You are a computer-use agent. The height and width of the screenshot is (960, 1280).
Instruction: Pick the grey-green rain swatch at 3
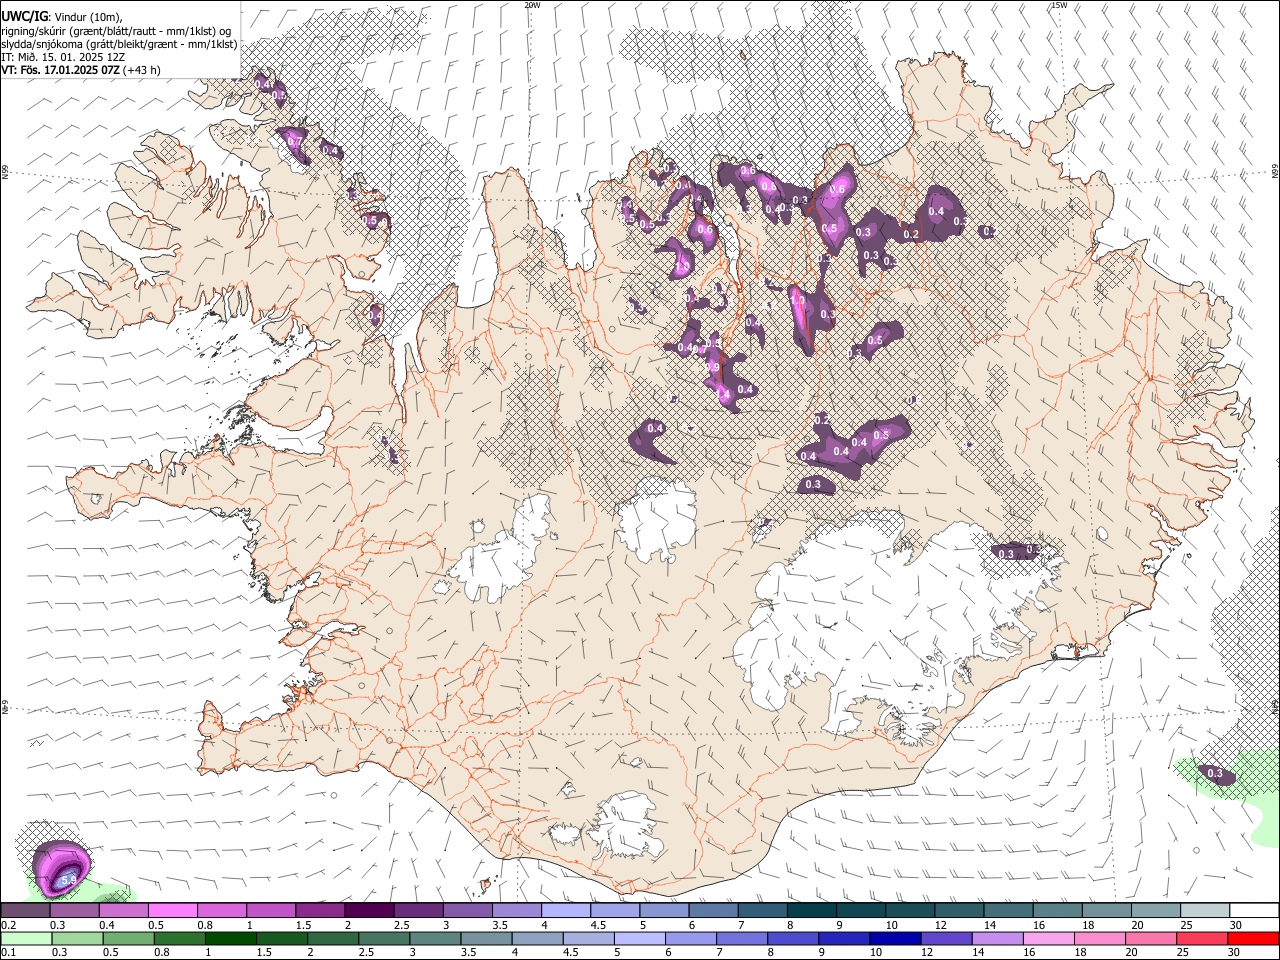point(435,938)
